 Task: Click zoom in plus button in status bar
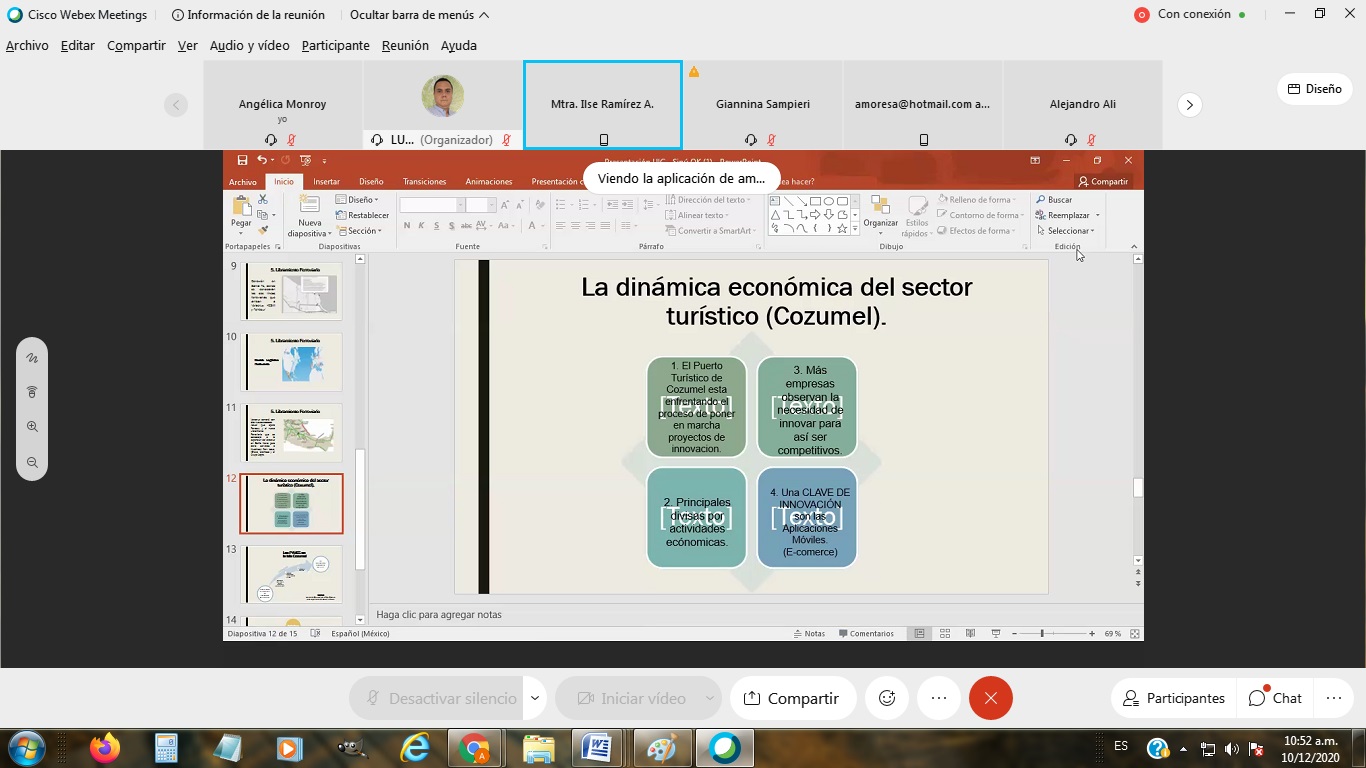point(1091,634)
